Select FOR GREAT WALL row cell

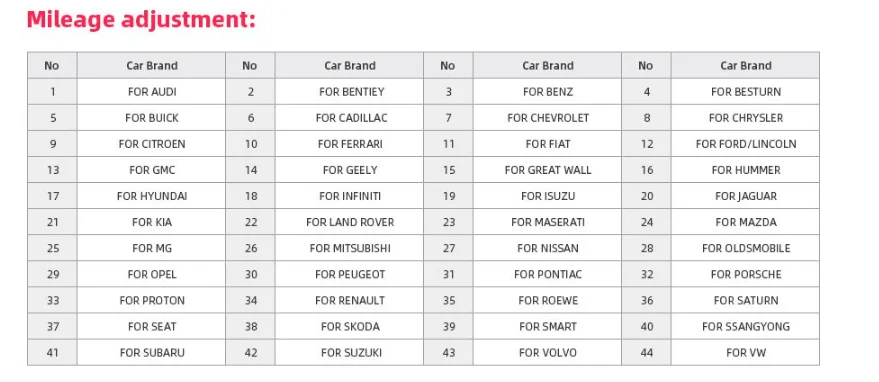click(x=547, y=170)
